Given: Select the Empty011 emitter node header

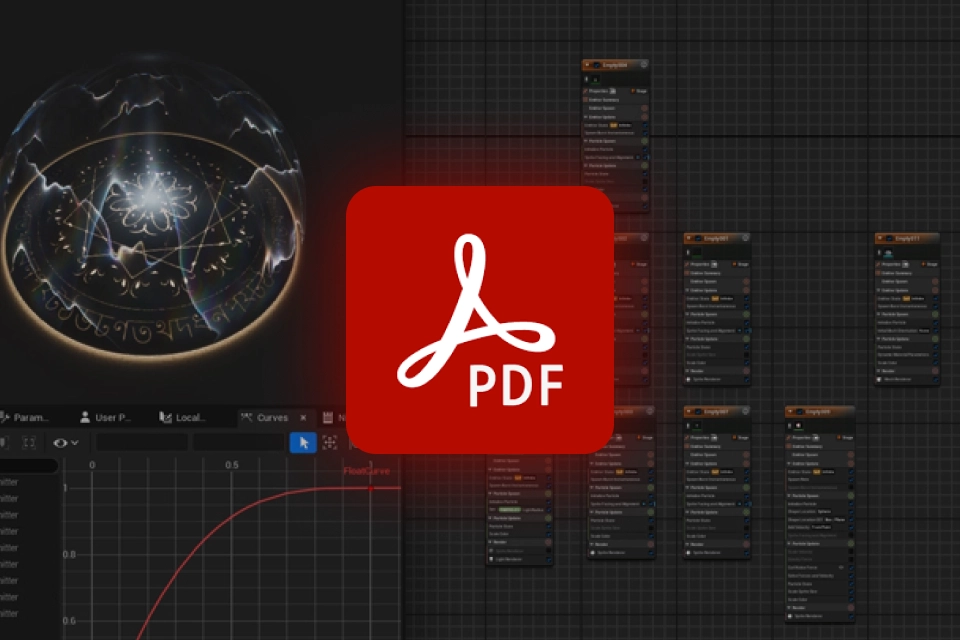Looking at the screenshot, I should click(x=907, y=238).
